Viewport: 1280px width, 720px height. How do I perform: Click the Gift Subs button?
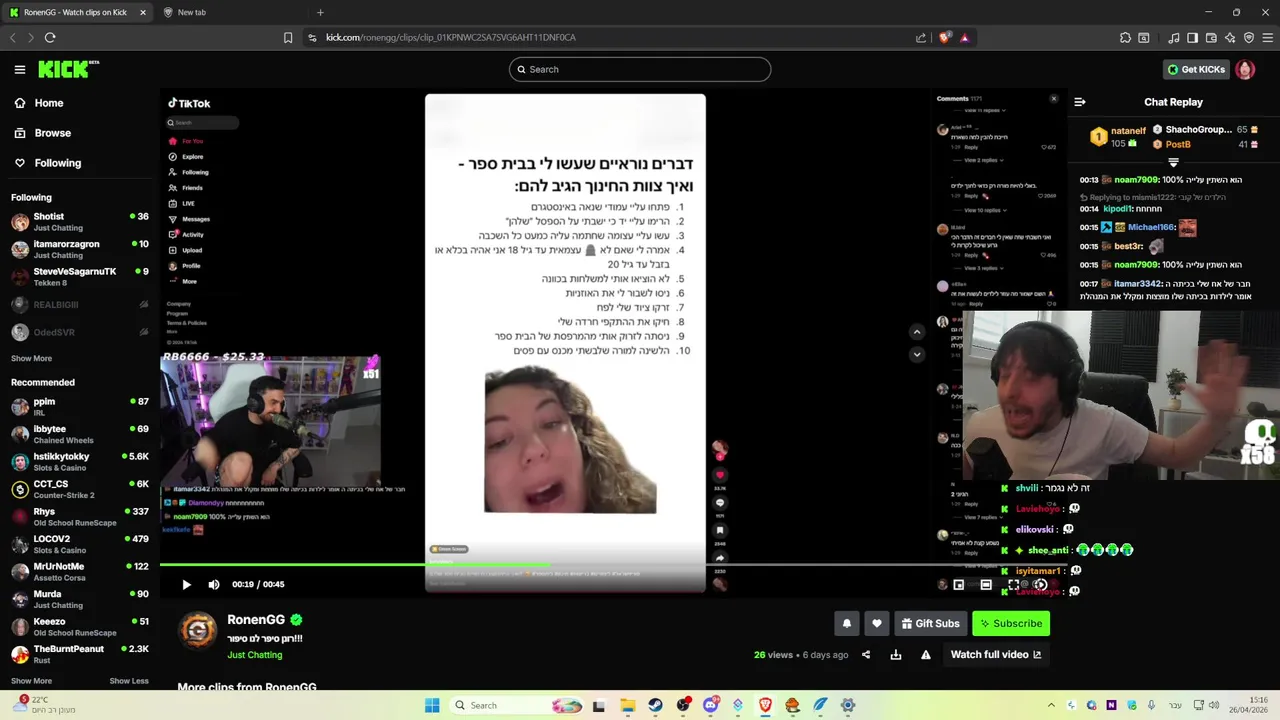click(931, 623)
